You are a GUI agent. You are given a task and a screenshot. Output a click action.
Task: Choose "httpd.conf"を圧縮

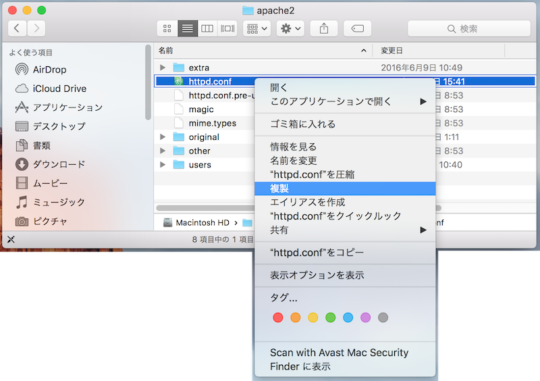click(345, 175)
